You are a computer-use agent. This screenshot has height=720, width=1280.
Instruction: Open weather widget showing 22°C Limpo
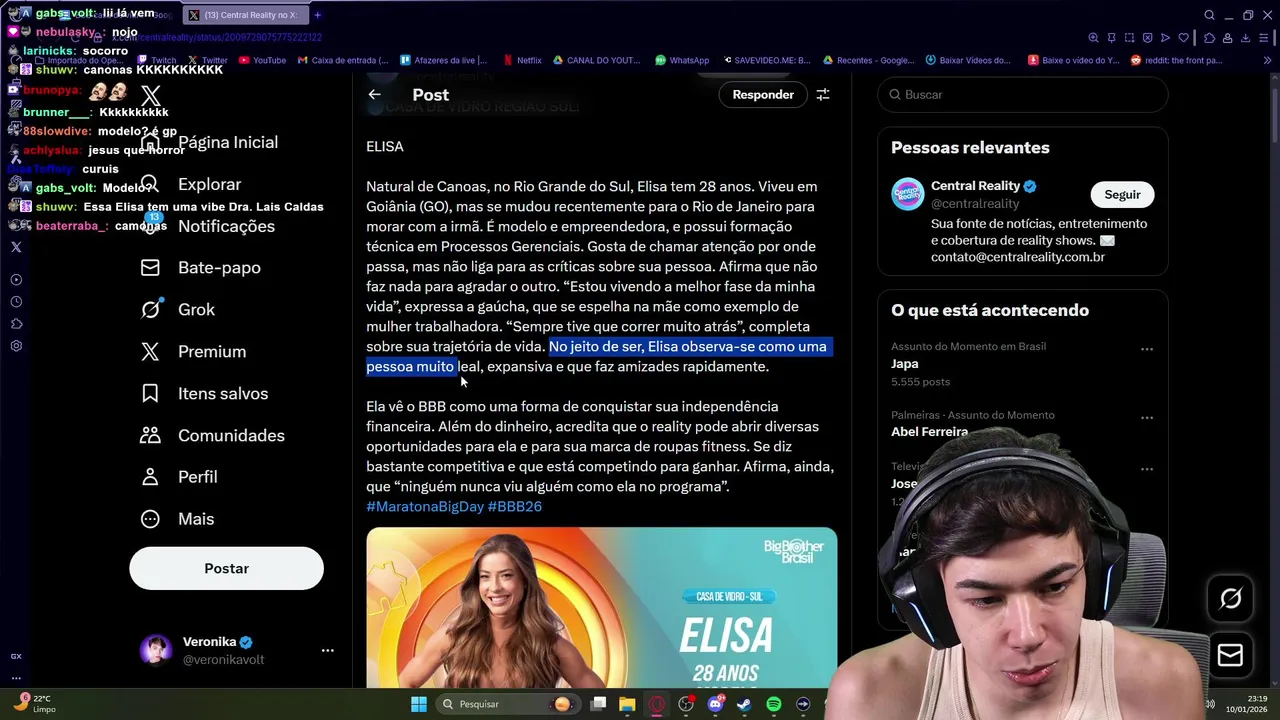34,704
